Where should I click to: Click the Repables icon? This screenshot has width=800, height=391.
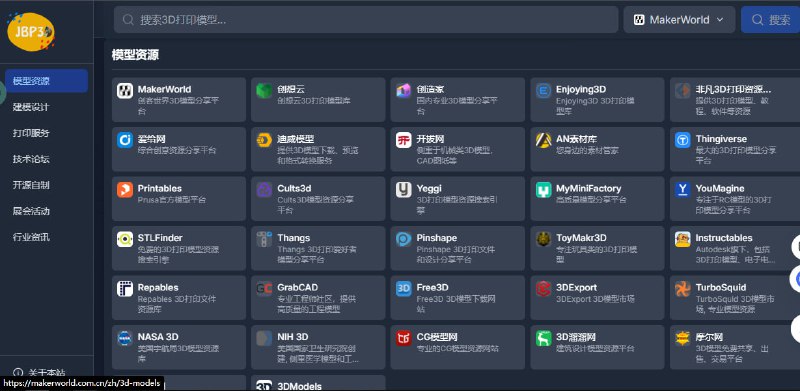[124, 289]
